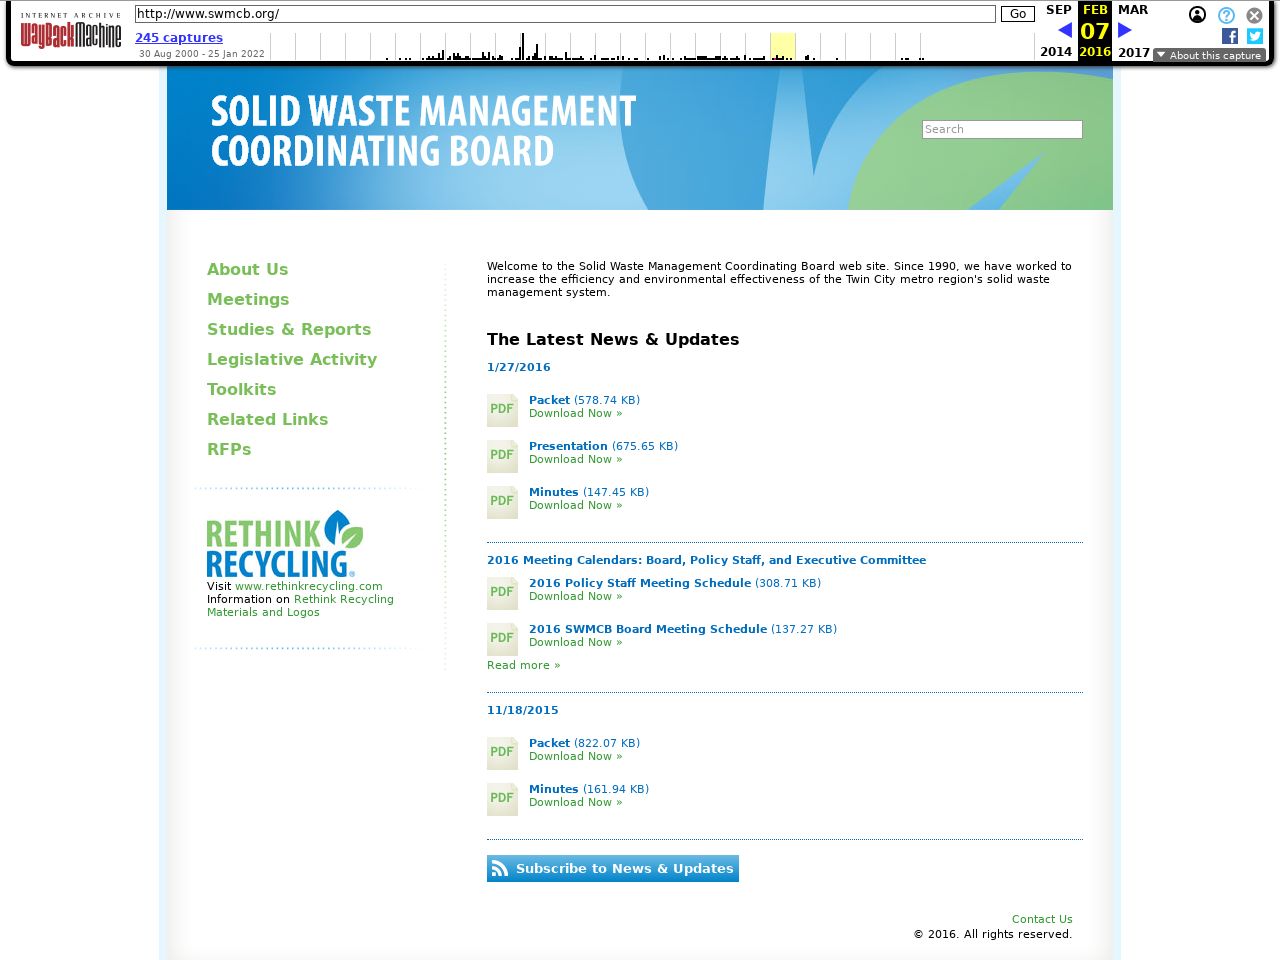The height and width of the screenshot is (960, 1280).
Task: Open the Wayback user account icon
Action: (1197, 15)
